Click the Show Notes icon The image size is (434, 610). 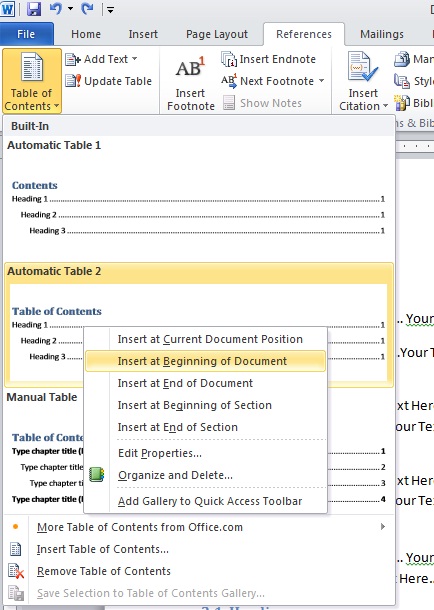(x=229, y=103)
